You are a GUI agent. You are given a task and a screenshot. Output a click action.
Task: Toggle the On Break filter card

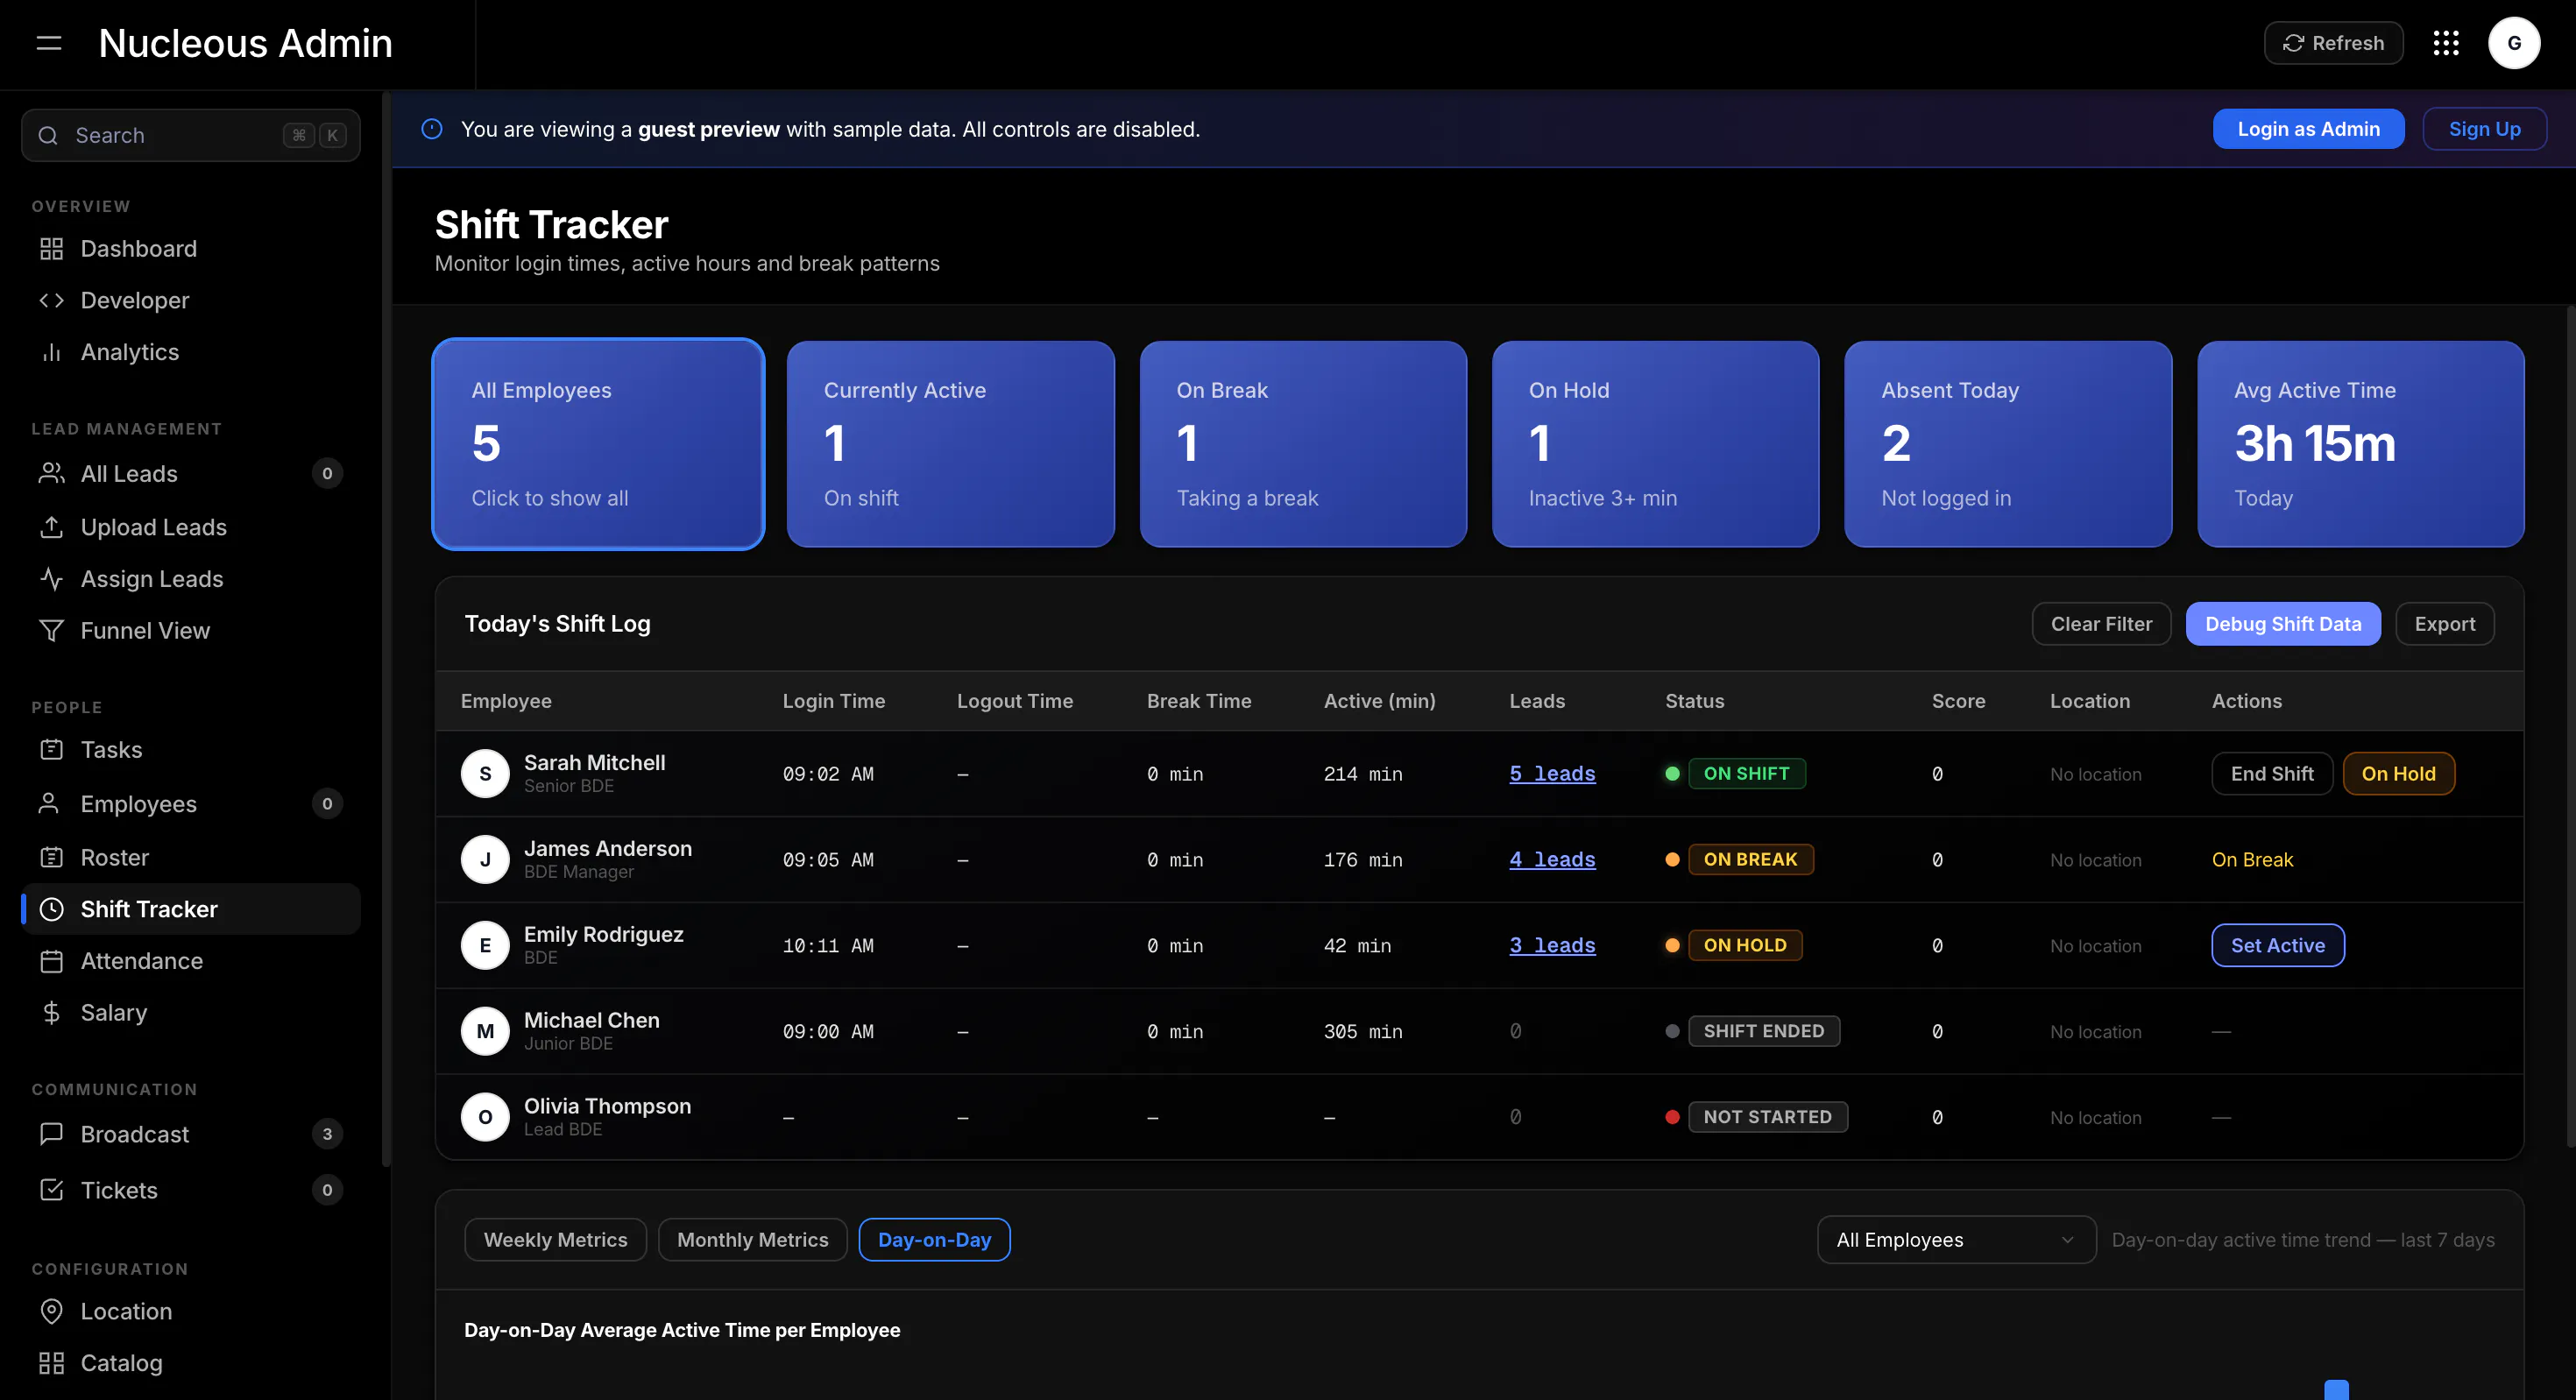(x=1303, y=444)
